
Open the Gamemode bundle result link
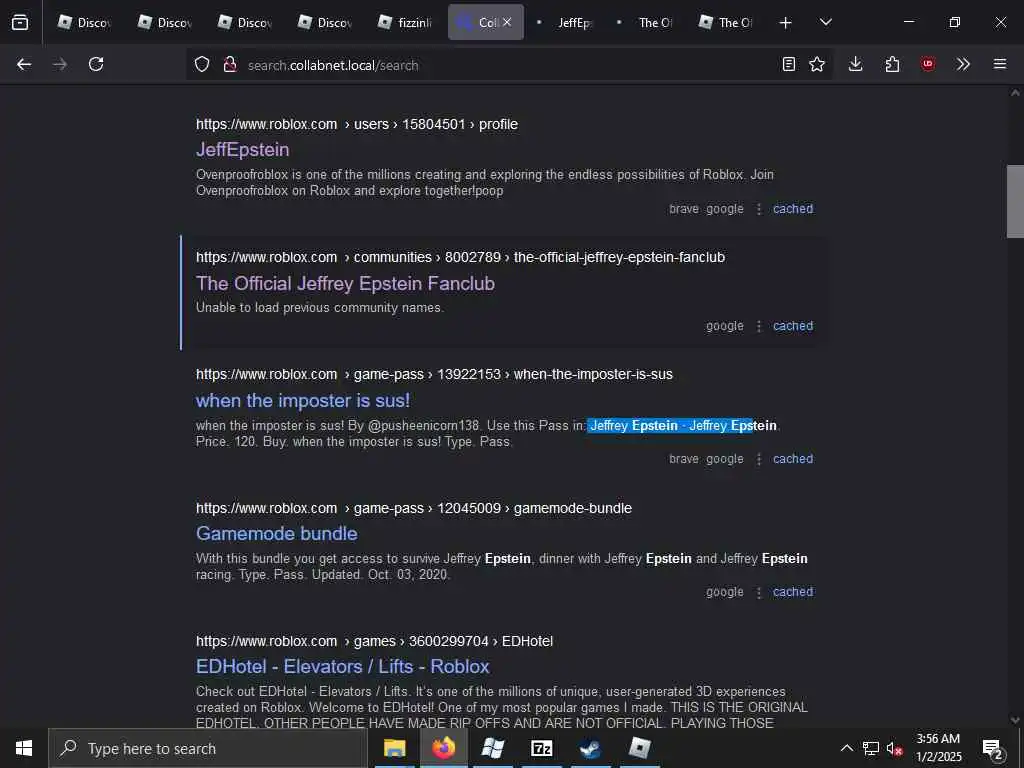tap(276, 534)
